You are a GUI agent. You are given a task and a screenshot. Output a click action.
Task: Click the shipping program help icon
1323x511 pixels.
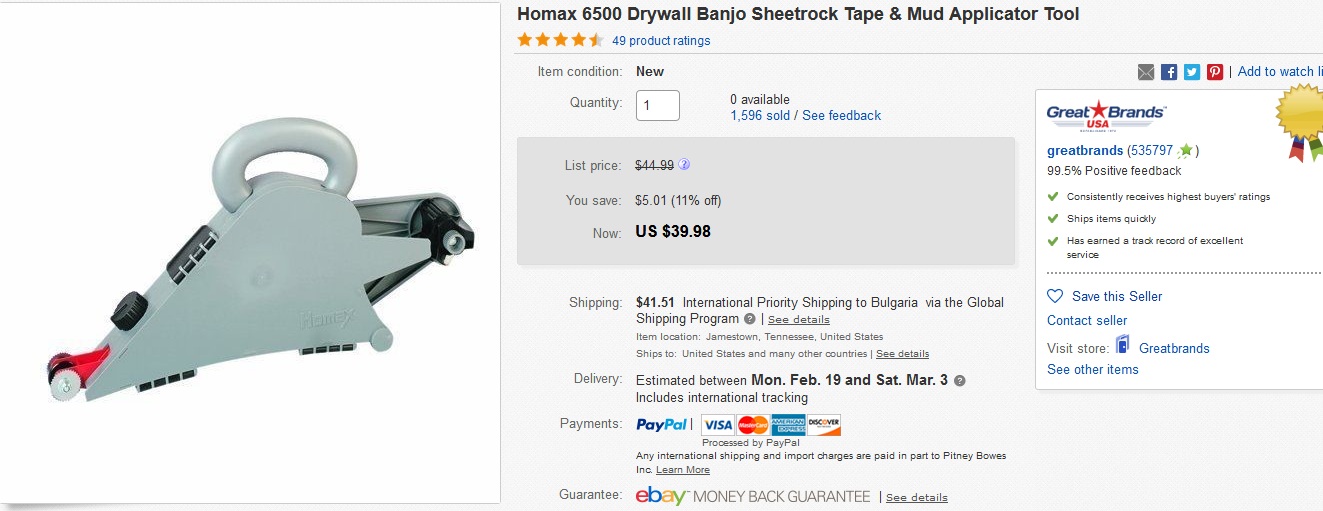point(750,319)
